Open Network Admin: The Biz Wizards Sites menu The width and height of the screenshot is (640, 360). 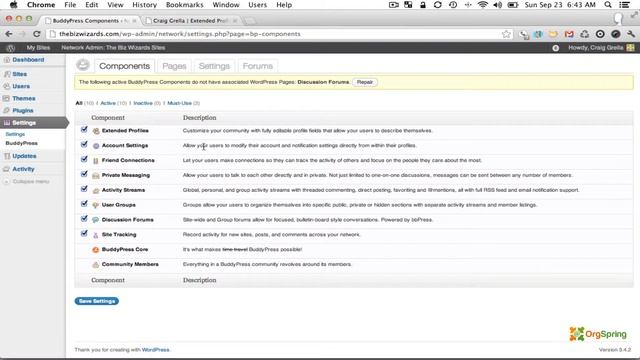[113, 48]
